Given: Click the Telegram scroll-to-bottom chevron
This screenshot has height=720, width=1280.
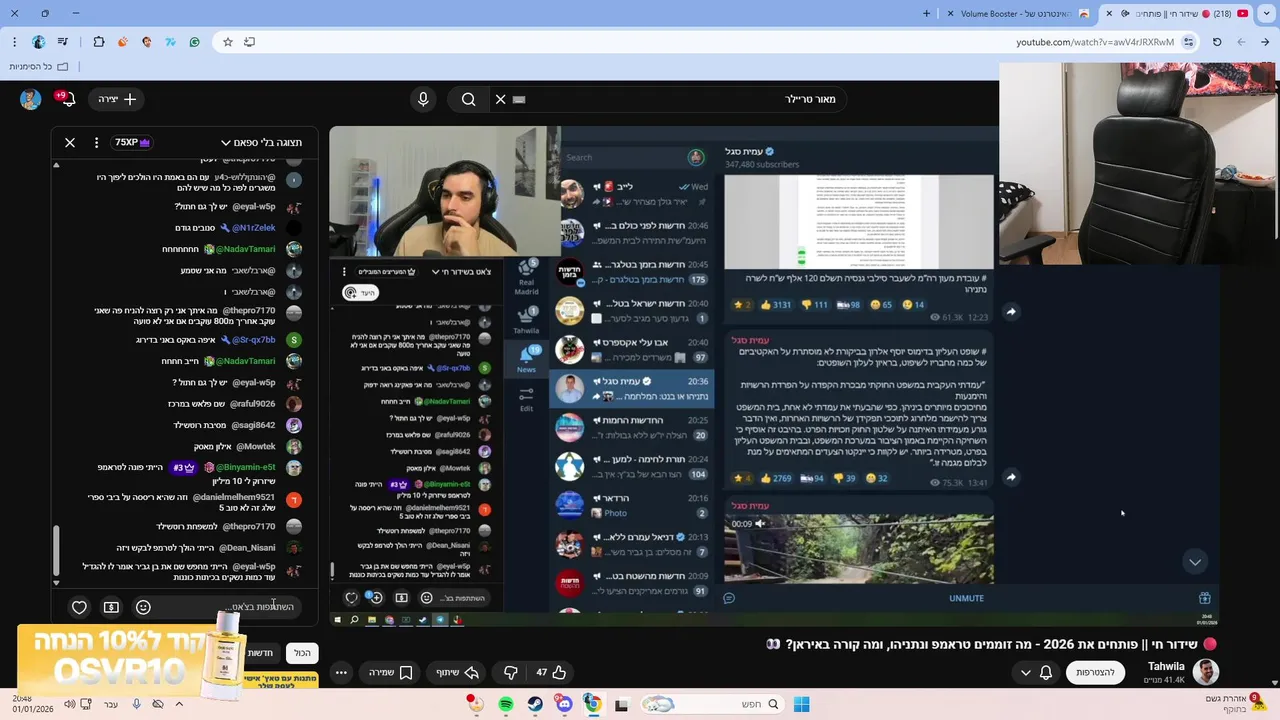Looking at the screenshot, I should coord(1195,562).
